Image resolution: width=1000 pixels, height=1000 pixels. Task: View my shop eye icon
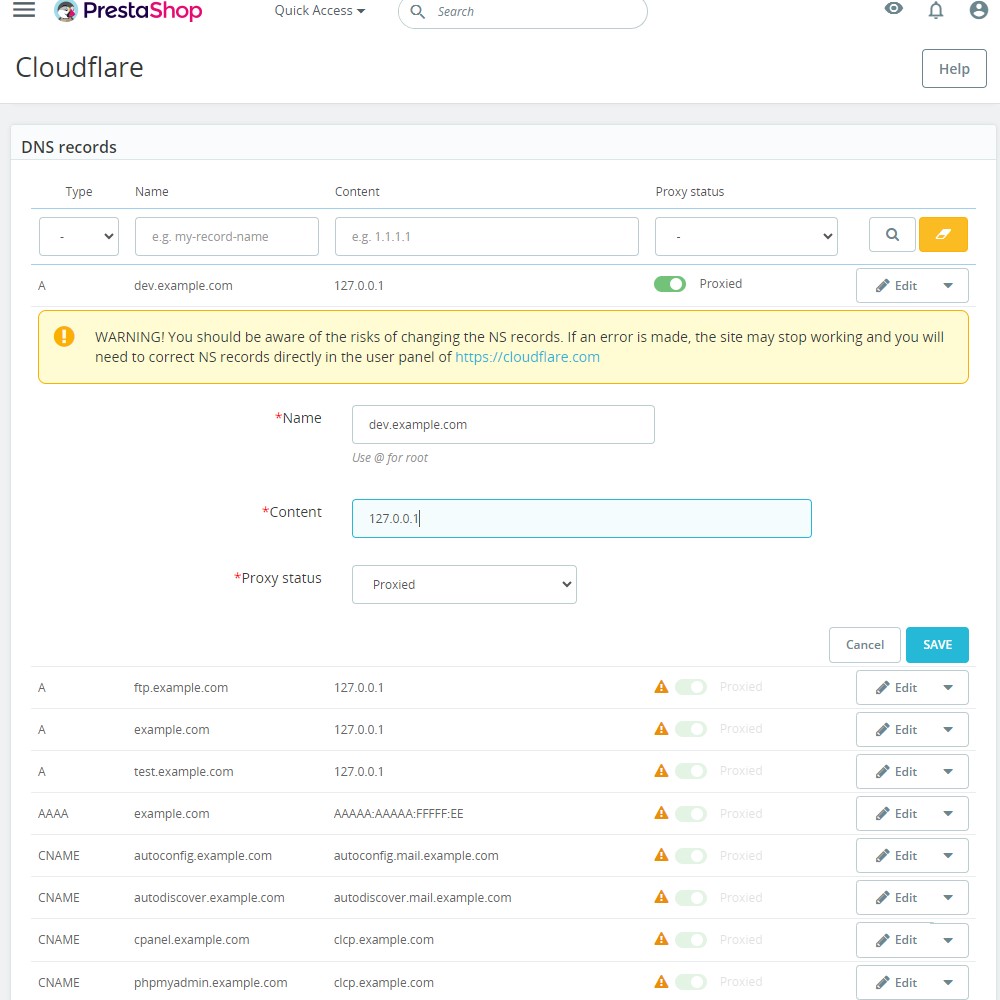click(x=893, y=9)
